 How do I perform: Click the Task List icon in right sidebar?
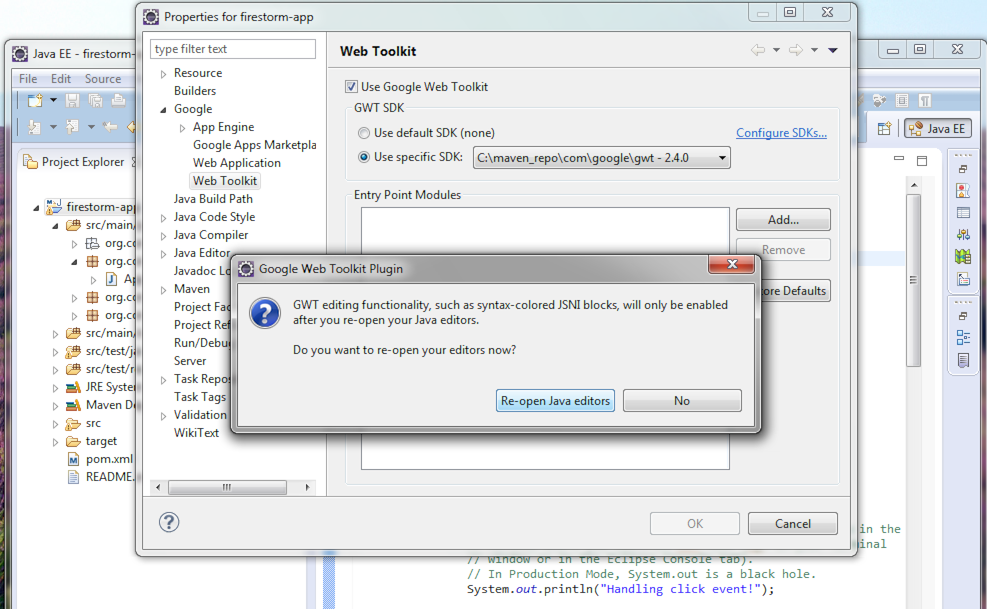pos(963,360)
